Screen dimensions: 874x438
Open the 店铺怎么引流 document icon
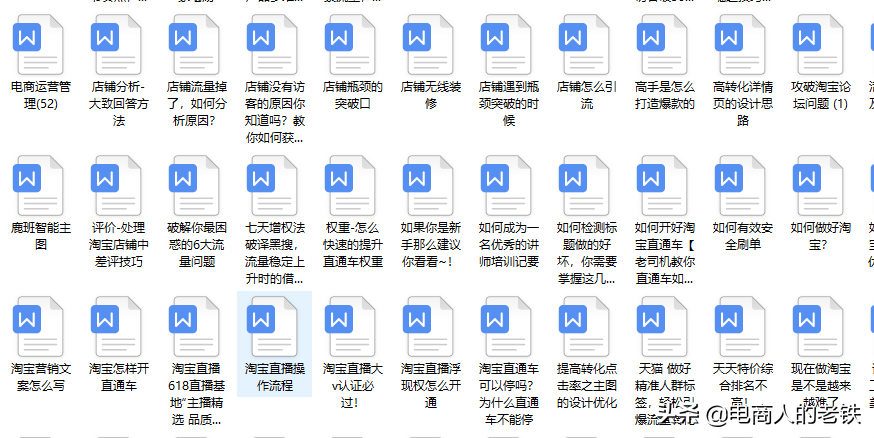click(x=585, y=43)
